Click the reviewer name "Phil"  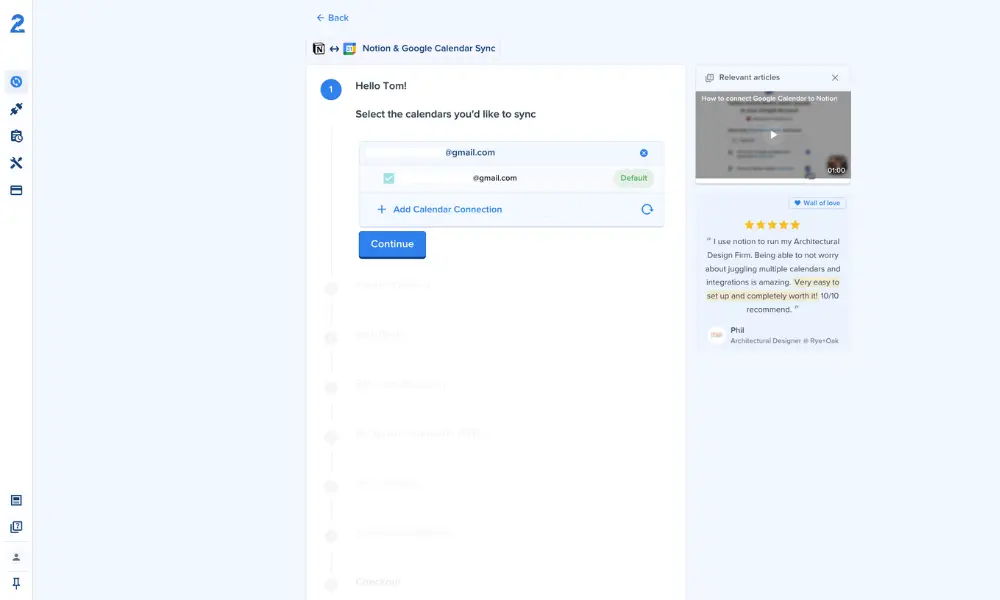(x=737, y=330)
